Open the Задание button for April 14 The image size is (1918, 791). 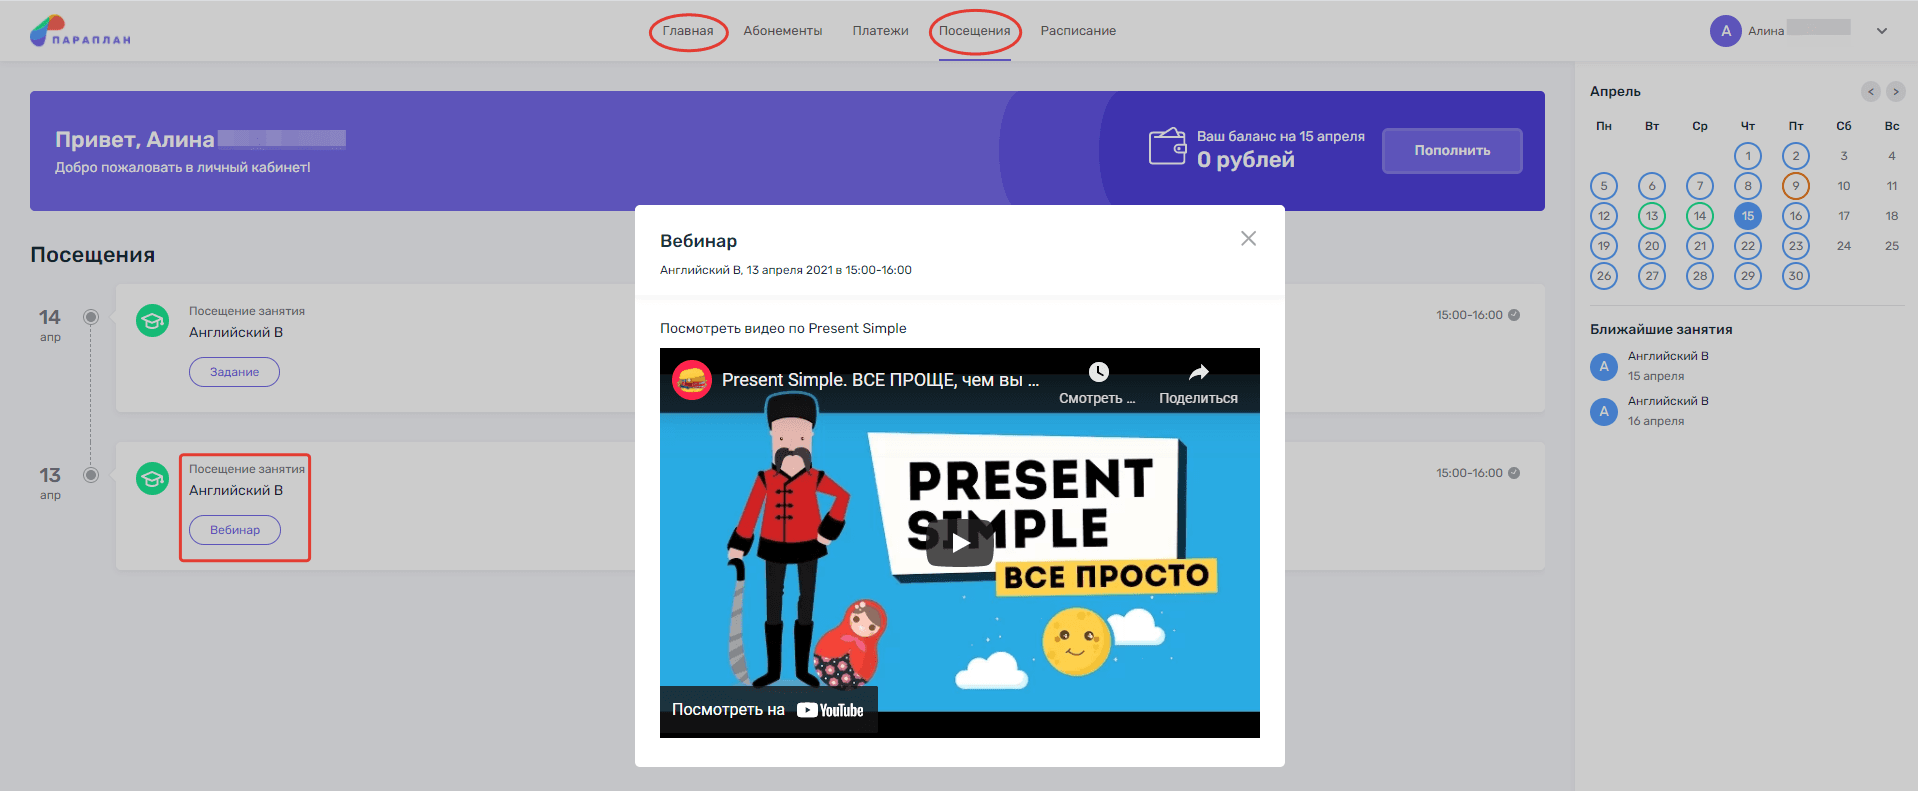tap(234, 372)
